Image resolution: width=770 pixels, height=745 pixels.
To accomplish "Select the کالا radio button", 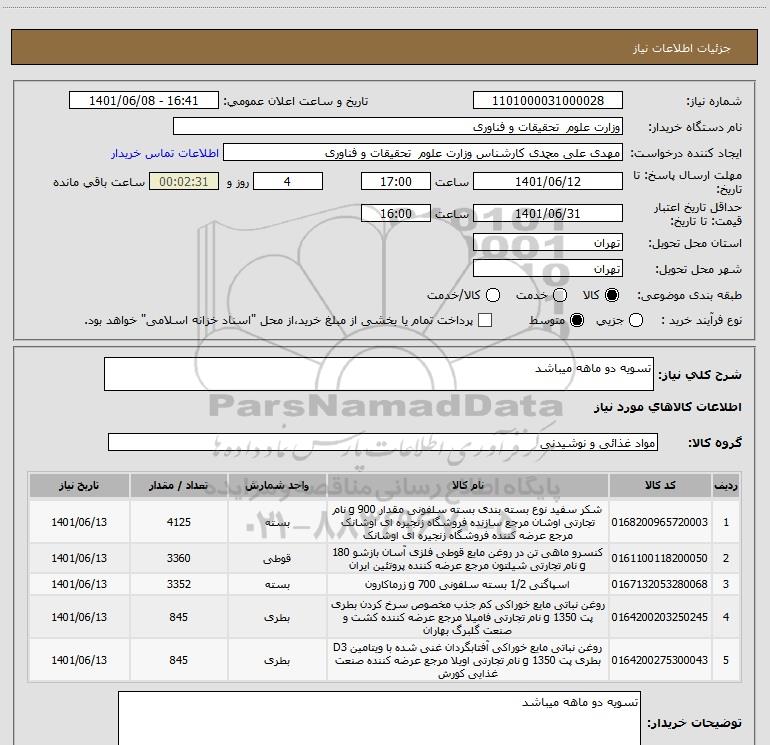I will click(612, 295).
